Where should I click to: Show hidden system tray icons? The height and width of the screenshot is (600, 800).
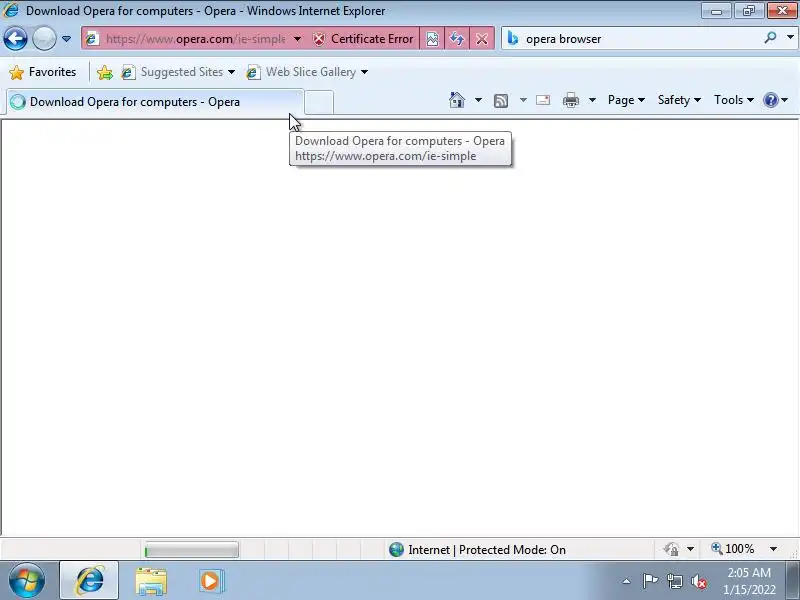[x=627, y=581]
